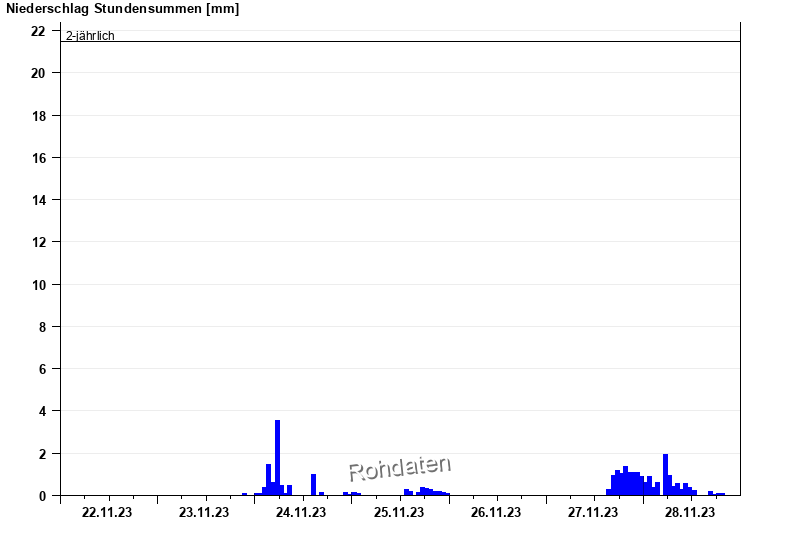This screenshot has width=800, height=550.
Task: Select the y-axis label 10
Action: 39,284
